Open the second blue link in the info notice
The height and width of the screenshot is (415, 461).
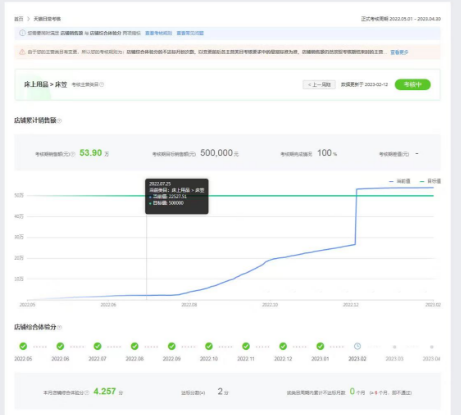click(190, 33)
